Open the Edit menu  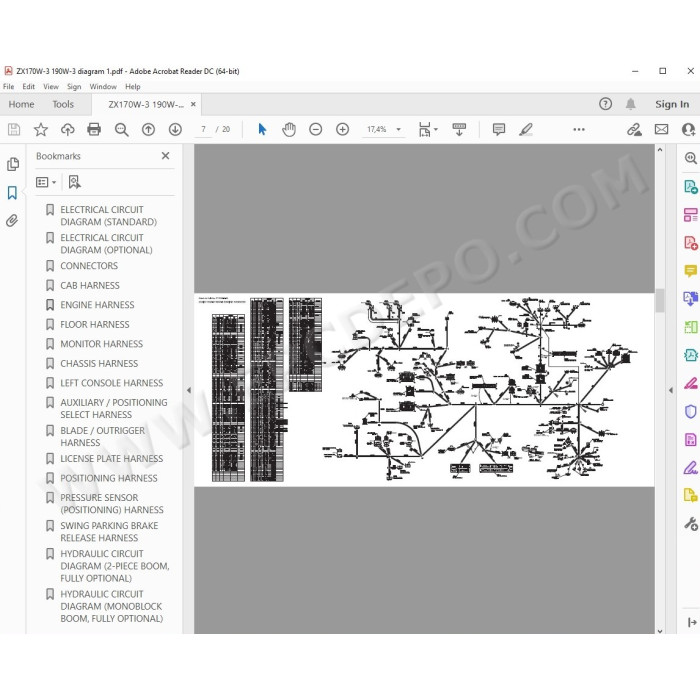point(29,87)
